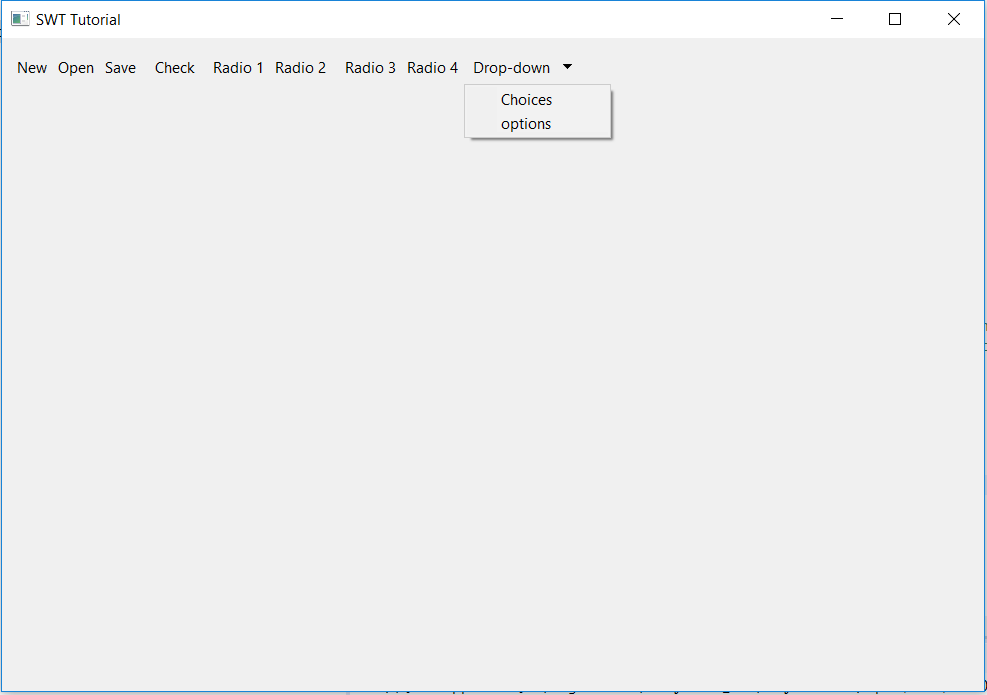Collapse the open Drop-down menu panel

567,67
